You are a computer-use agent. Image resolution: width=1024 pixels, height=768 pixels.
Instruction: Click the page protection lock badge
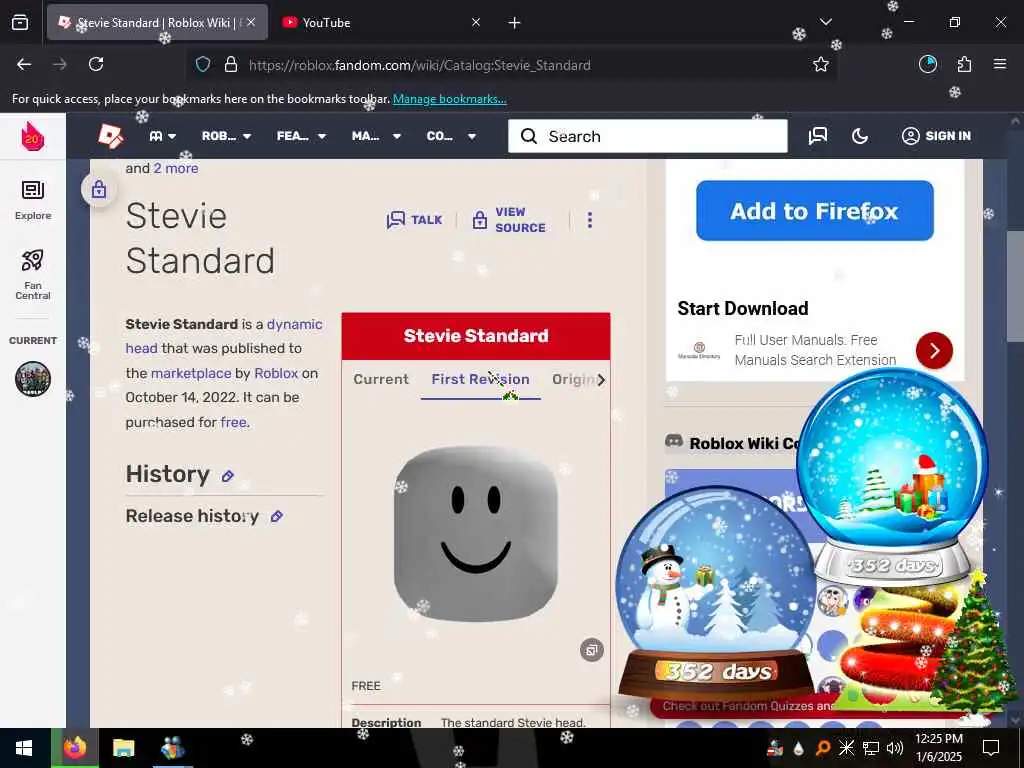pyautogui.click(x=99, y=189)
